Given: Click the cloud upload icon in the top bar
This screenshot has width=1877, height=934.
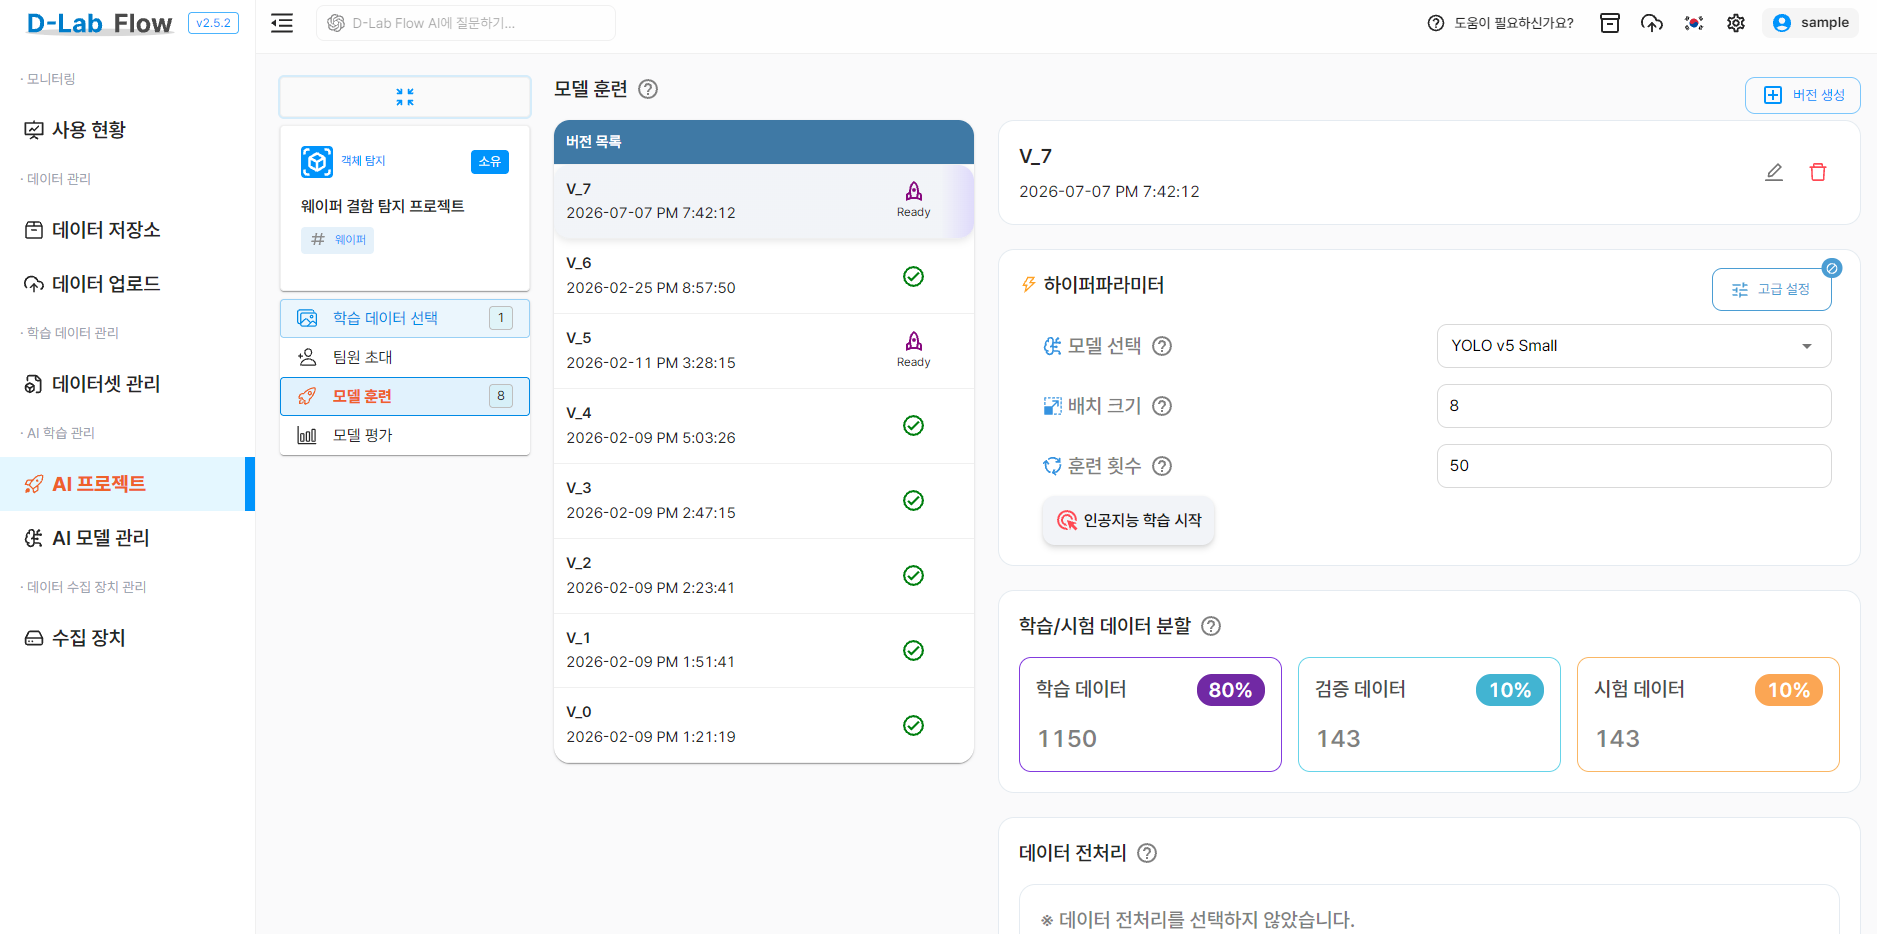Looking at the screenshot, I should [1652, 23].
